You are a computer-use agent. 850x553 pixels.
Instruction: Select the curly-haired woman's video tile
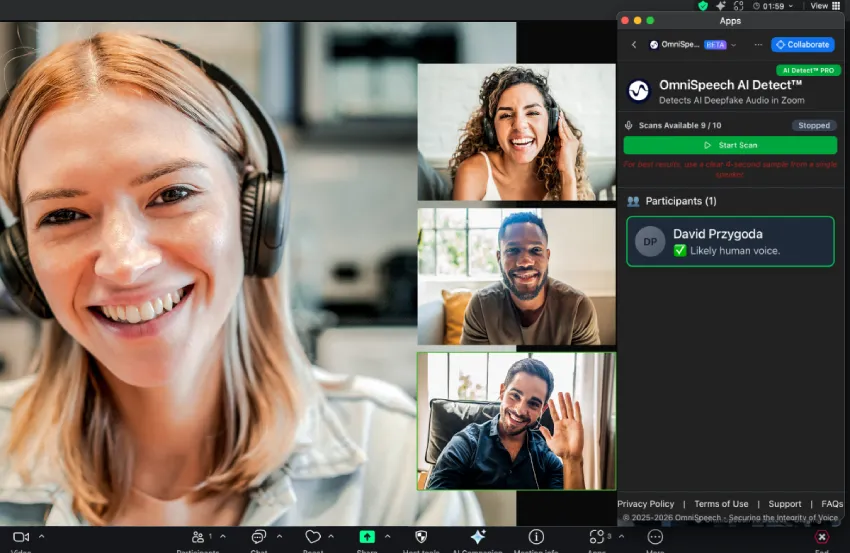pyautogui.click(x=517, y=132)
